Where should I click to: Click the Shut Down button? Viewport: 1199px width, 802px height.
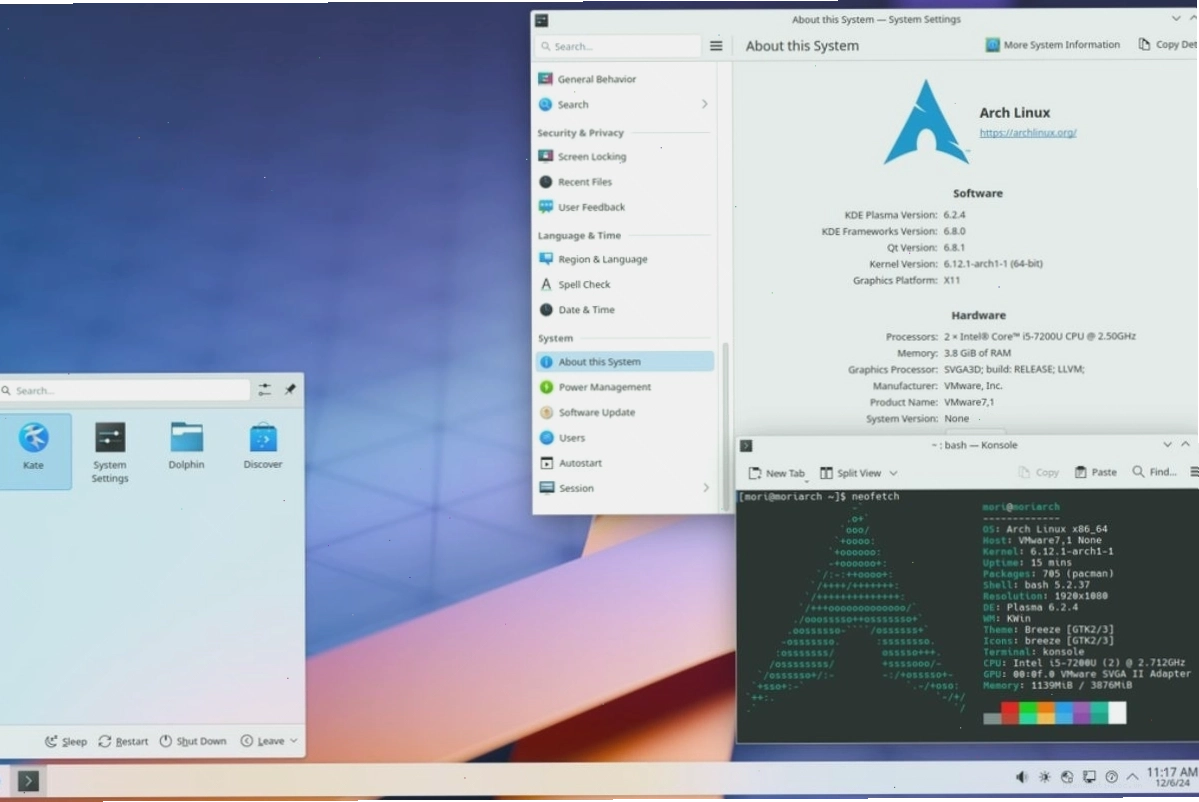[193, 741]
